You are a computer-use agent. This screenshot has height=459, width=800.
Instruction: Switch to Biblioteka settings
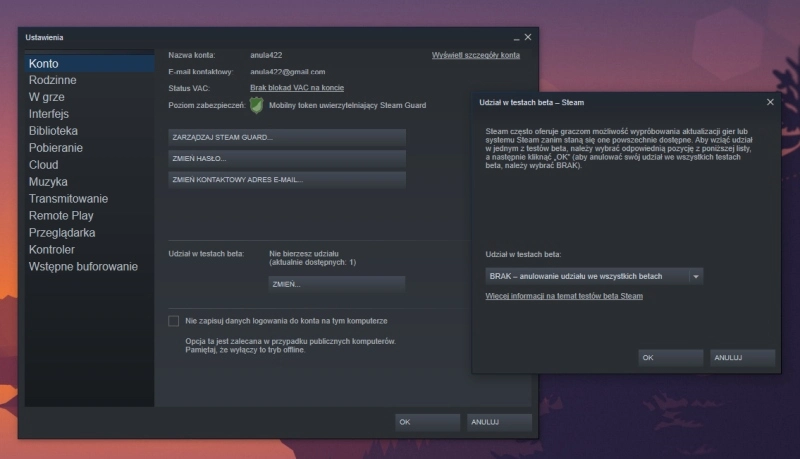53,131
